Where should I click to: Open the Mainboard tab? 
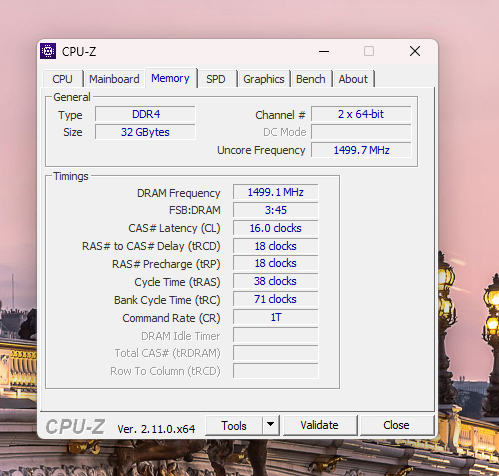click(x=114, y=79)
